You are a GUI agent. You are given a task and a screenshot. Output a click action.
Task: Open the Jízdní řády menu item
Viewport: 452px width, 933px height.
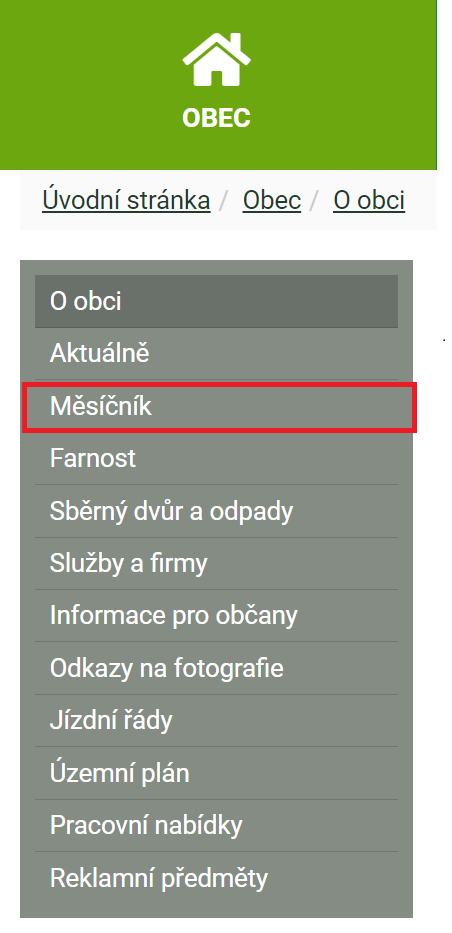(216, 721)
